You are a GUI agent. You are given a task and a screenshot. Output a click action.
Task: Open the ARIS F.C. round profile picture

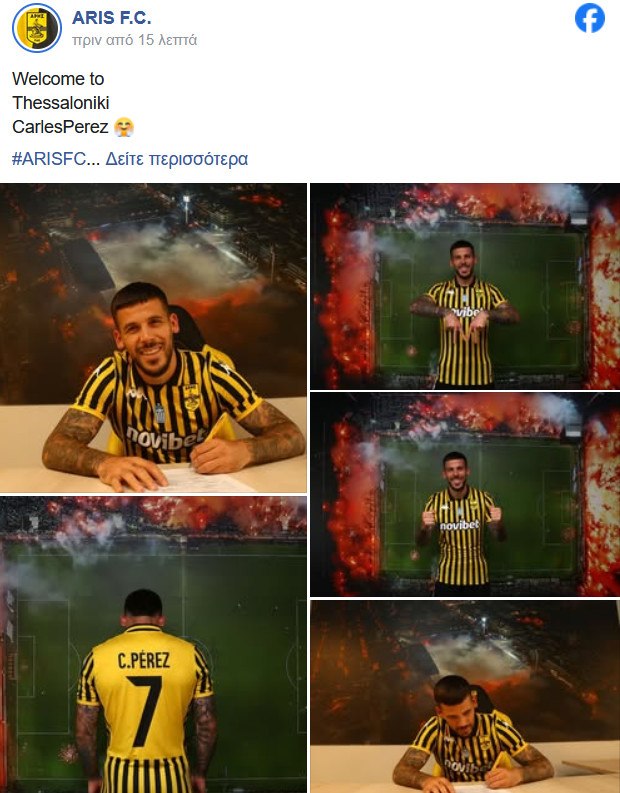click(36, 27)
